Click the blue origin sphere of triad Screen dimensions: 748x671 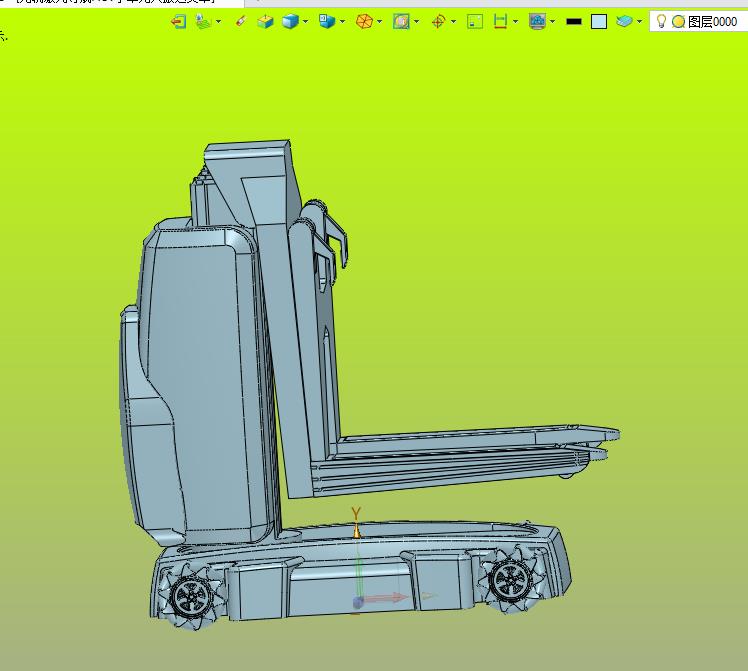[x=358, y=602]
